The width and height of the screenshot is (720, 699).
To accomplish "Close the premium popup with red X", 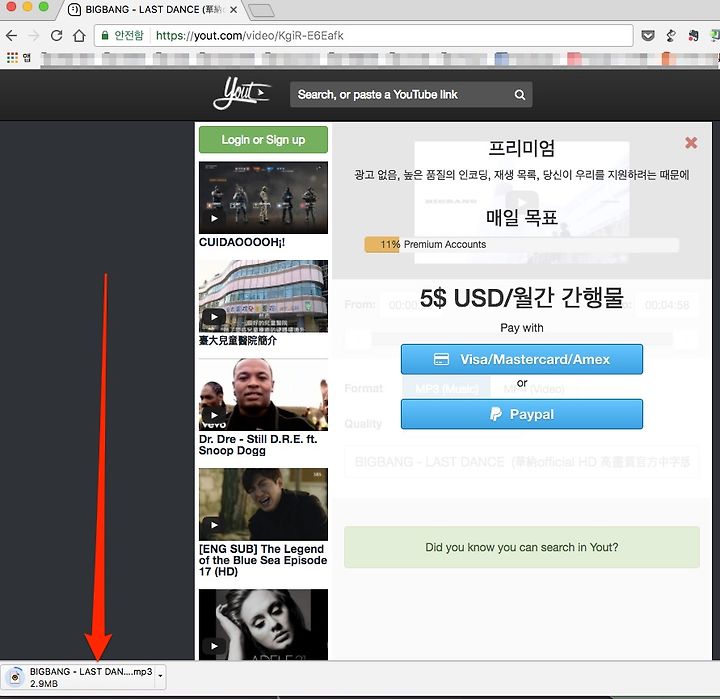I will click(691, 143).
